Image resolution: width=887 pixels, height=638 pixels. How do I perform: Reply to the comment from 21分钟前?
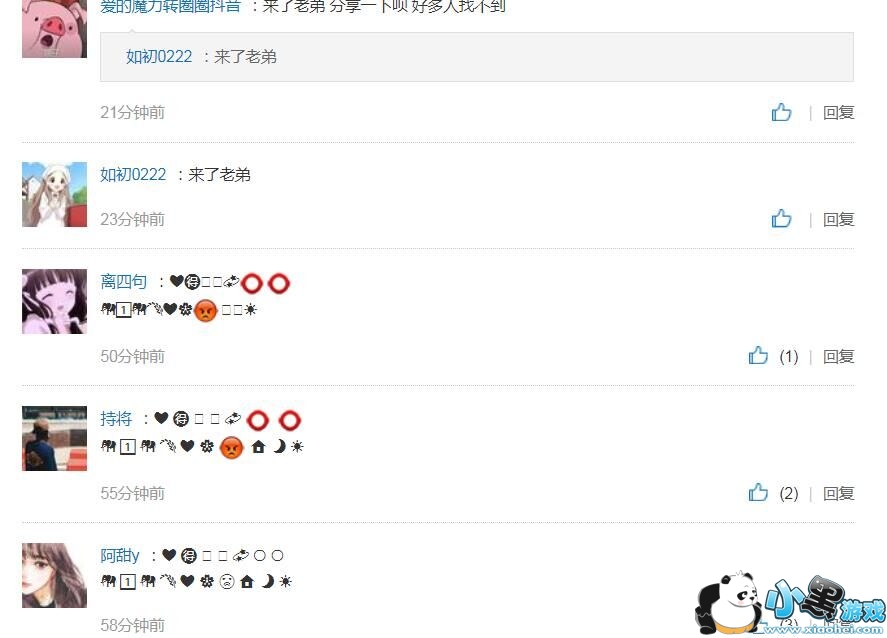point(838,113)
